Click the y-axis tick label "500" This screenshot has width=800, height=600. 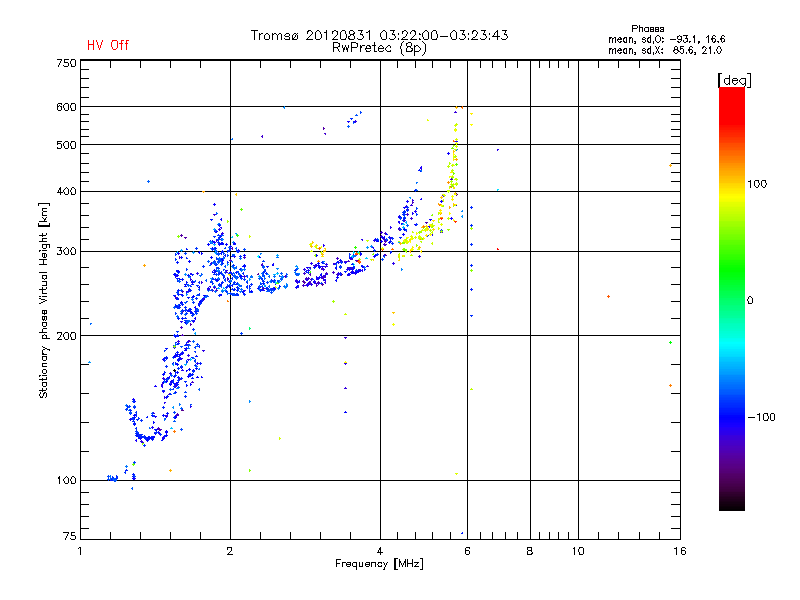click(x=66, y=145)
